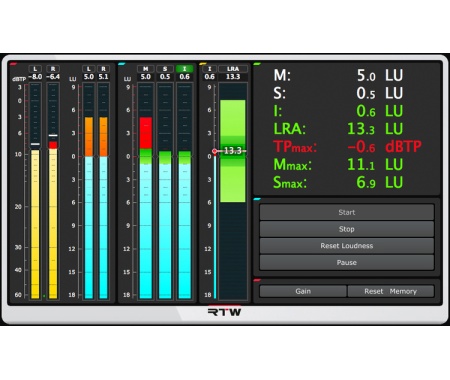The width and height of the screenshot is (450, 380).
Task: Click the red corner marker of the true peak panel
Action: click(x=13, y=64)
